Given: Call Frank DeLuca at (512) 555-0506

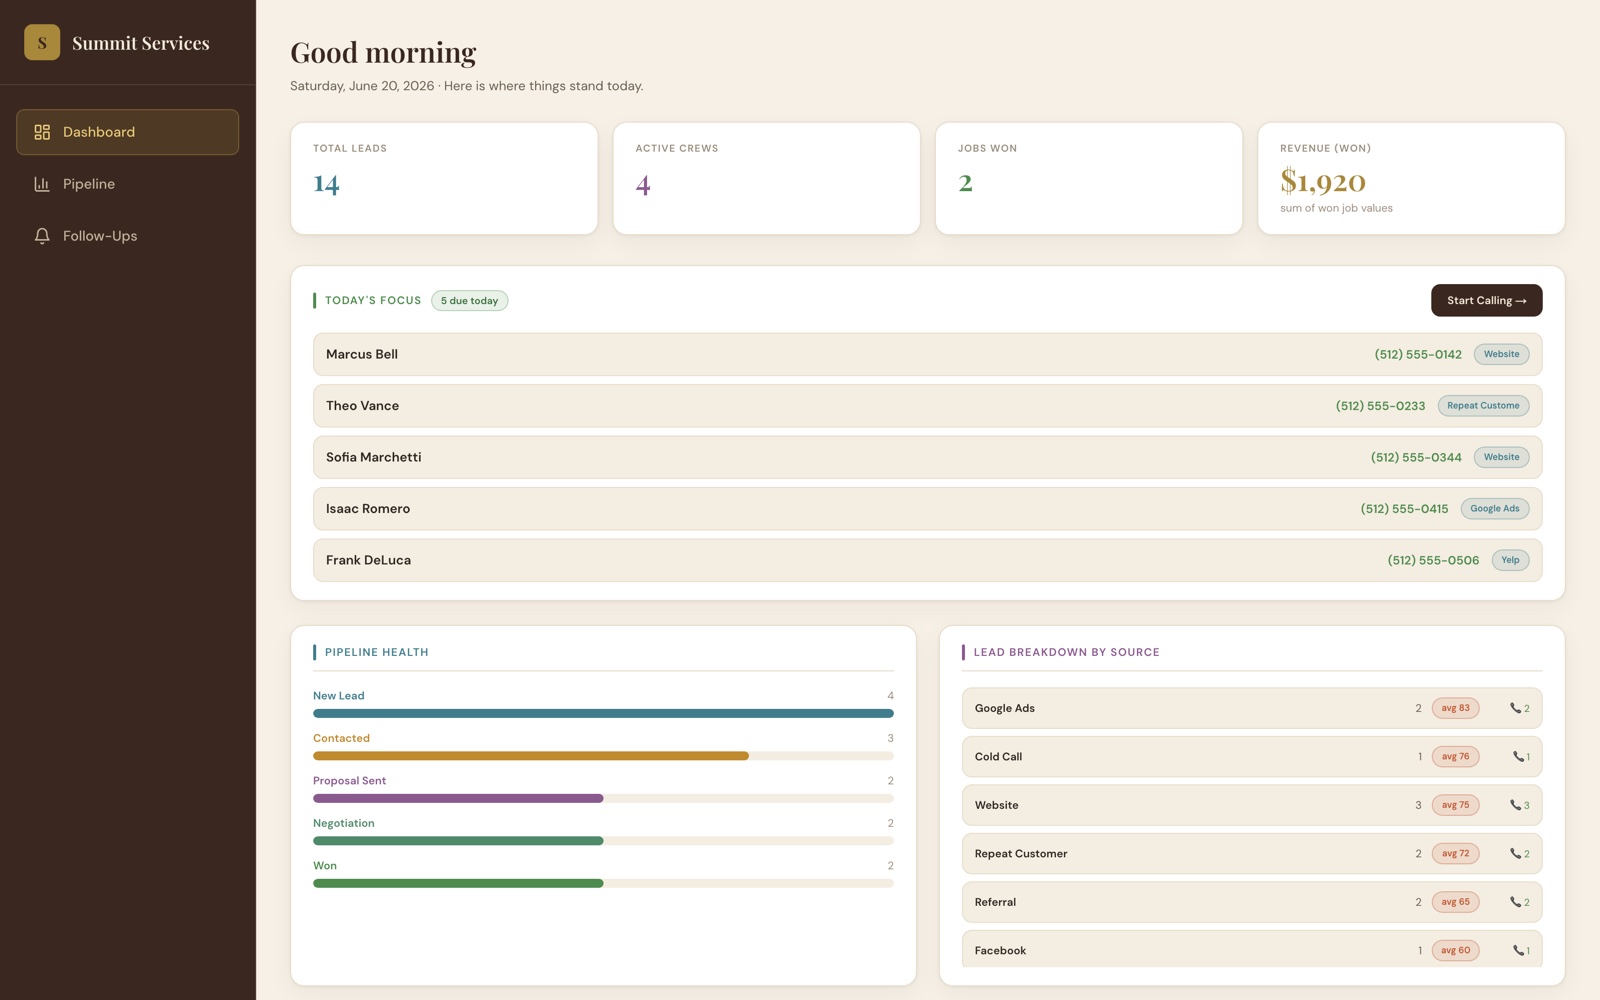Looking at the screenshot, I should [1433, 560].
